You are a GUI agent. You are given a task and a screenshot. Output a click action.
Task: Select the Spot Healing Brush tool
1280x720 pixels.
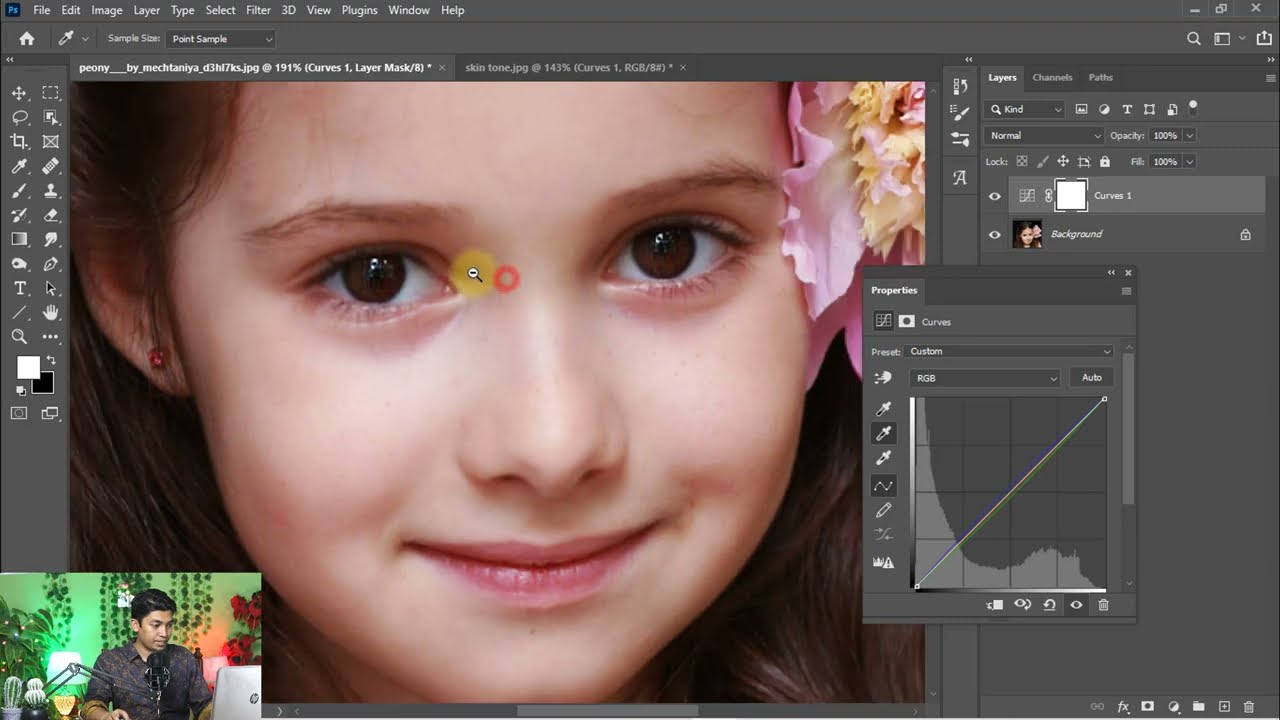tap(51, 167)
